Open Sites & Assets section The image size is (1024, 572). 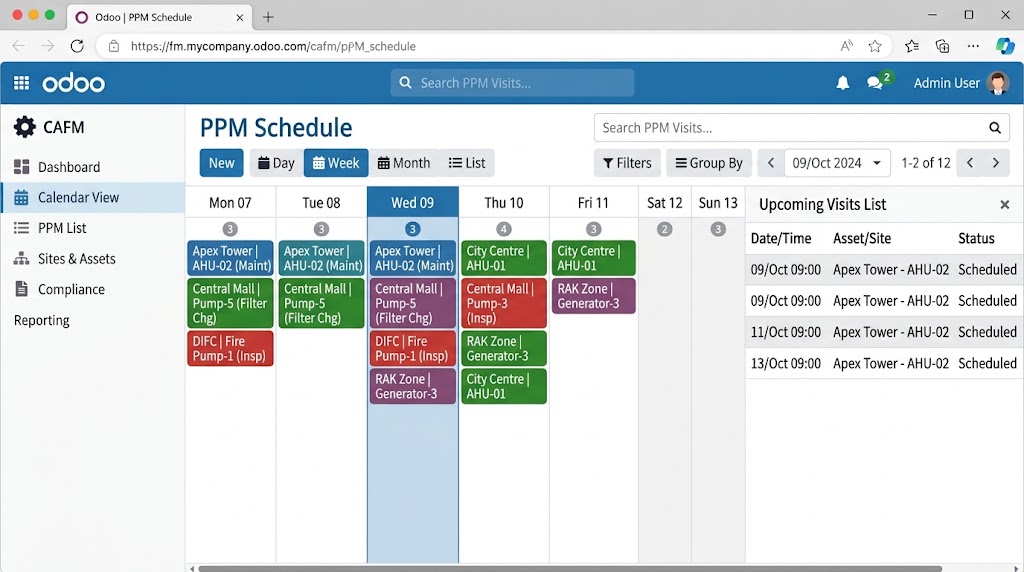[x=93, y=259]
